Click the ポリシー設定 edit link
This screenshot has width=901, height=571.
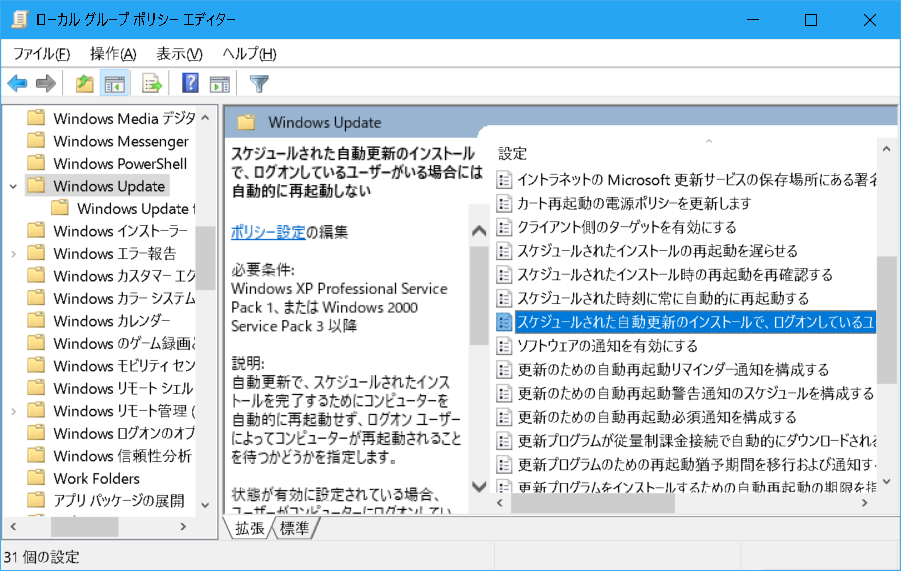pos(268,232)
